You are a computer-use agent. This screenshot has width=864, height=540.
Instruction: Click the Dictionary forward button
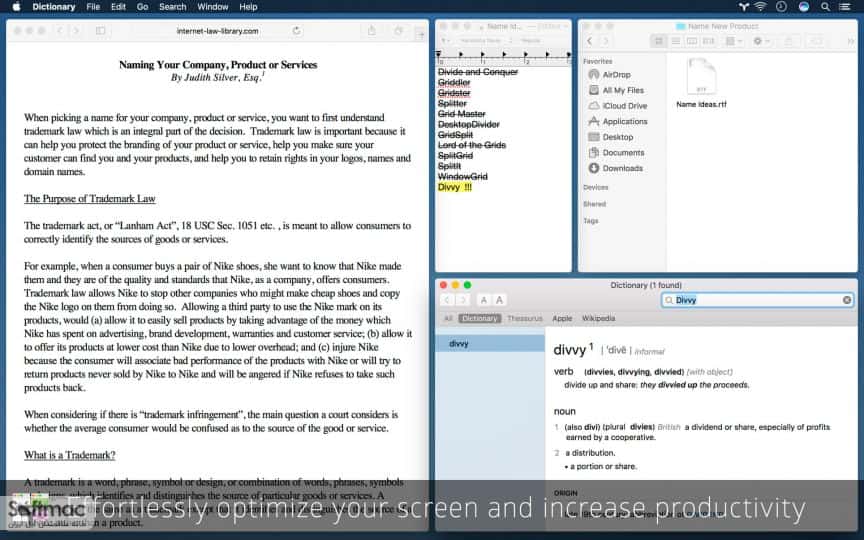click(x=462, y=300)
